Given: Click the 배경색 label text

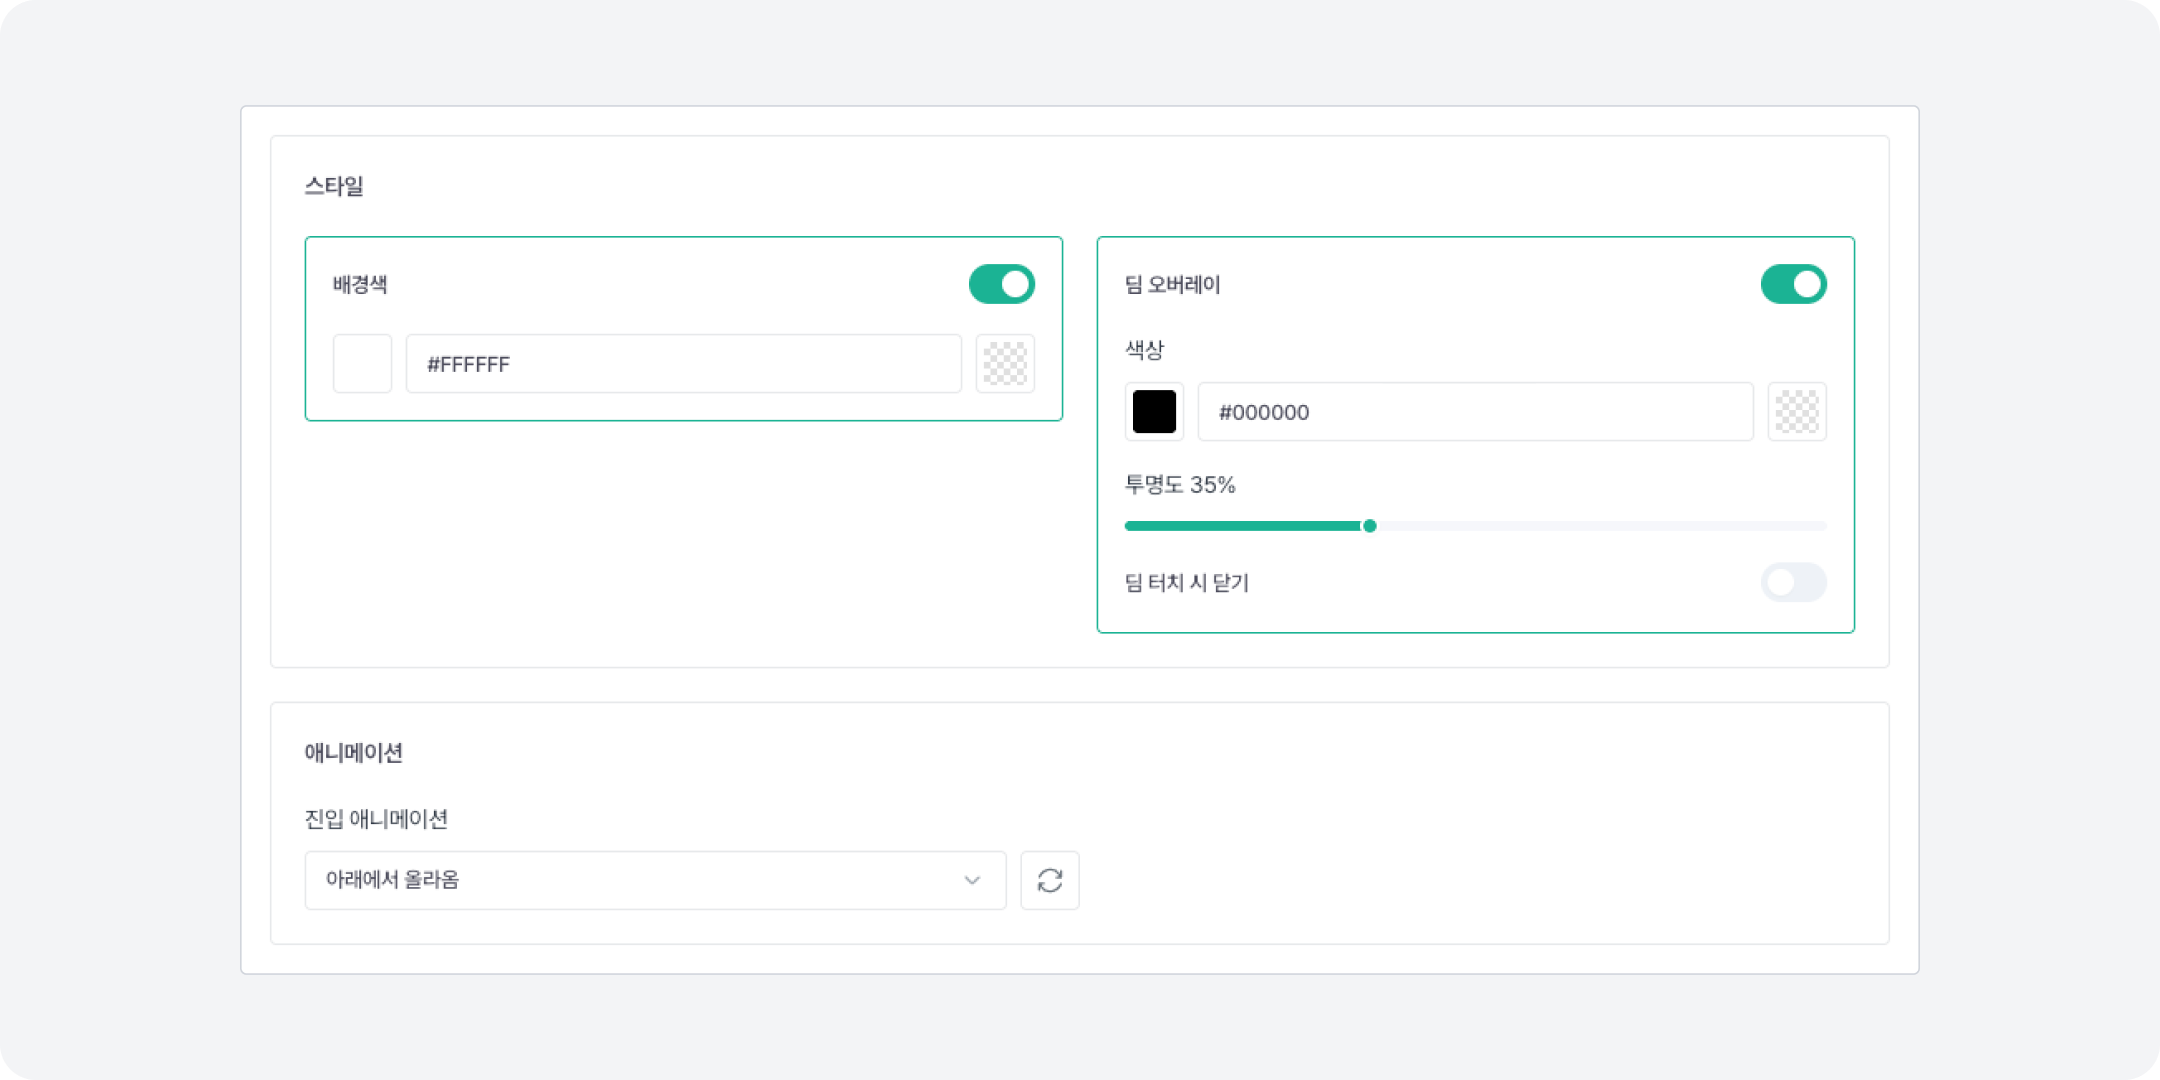Looking at the screenshot, I should coord(360,285).
